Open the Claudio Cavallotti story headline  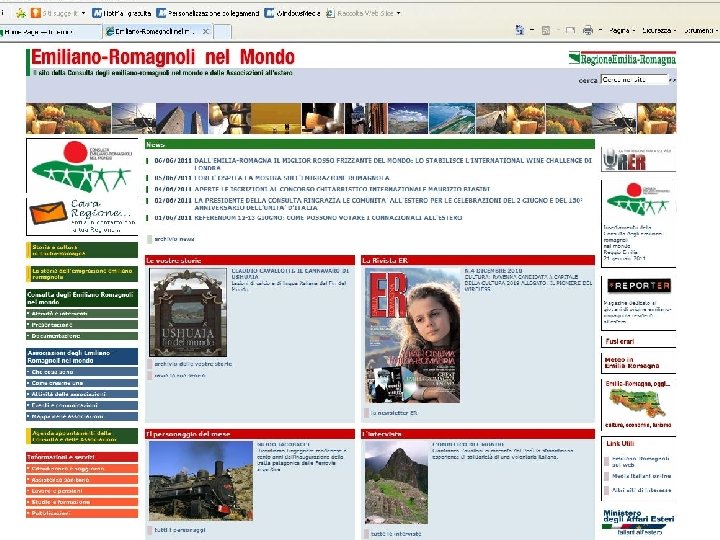point(290,274)
